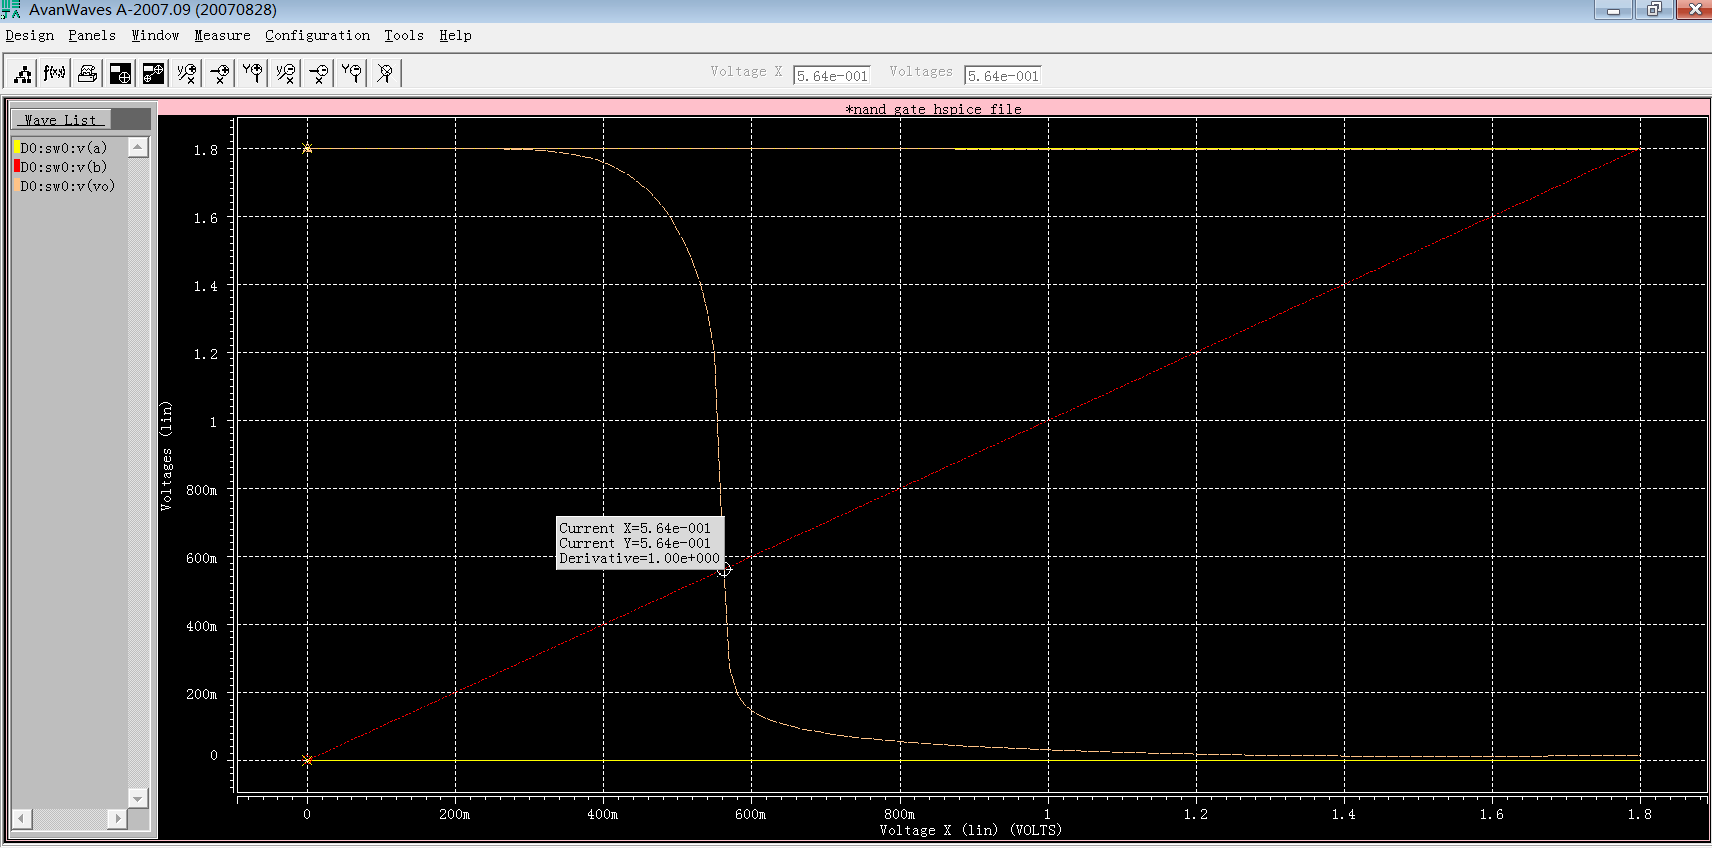1712x848 pixels.
Task: Open the Window menu
Action: pyautogui.click(x=155, y=35)
